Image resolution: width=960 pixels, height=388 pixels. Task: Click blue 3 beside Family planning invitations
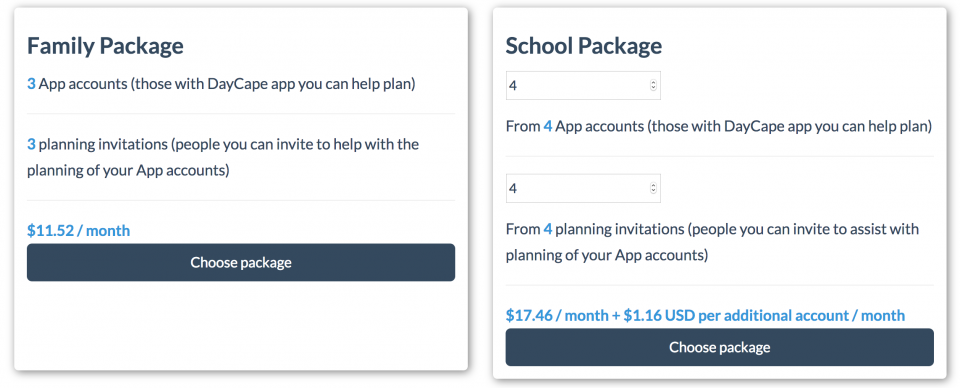tap(31, 144)
